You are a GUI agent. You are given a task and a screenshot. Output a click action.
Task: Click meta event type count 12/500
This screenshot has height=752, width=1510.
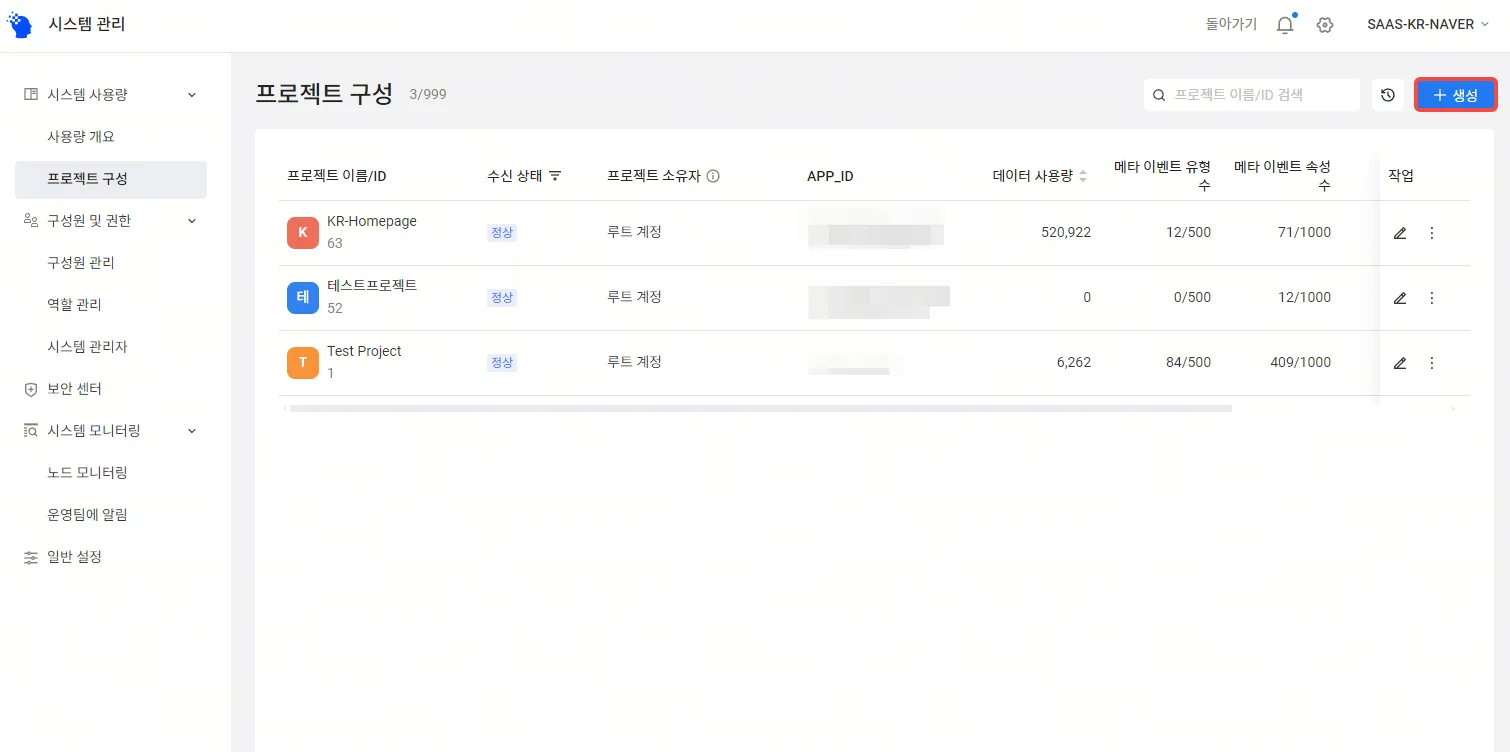(1188, 232)
